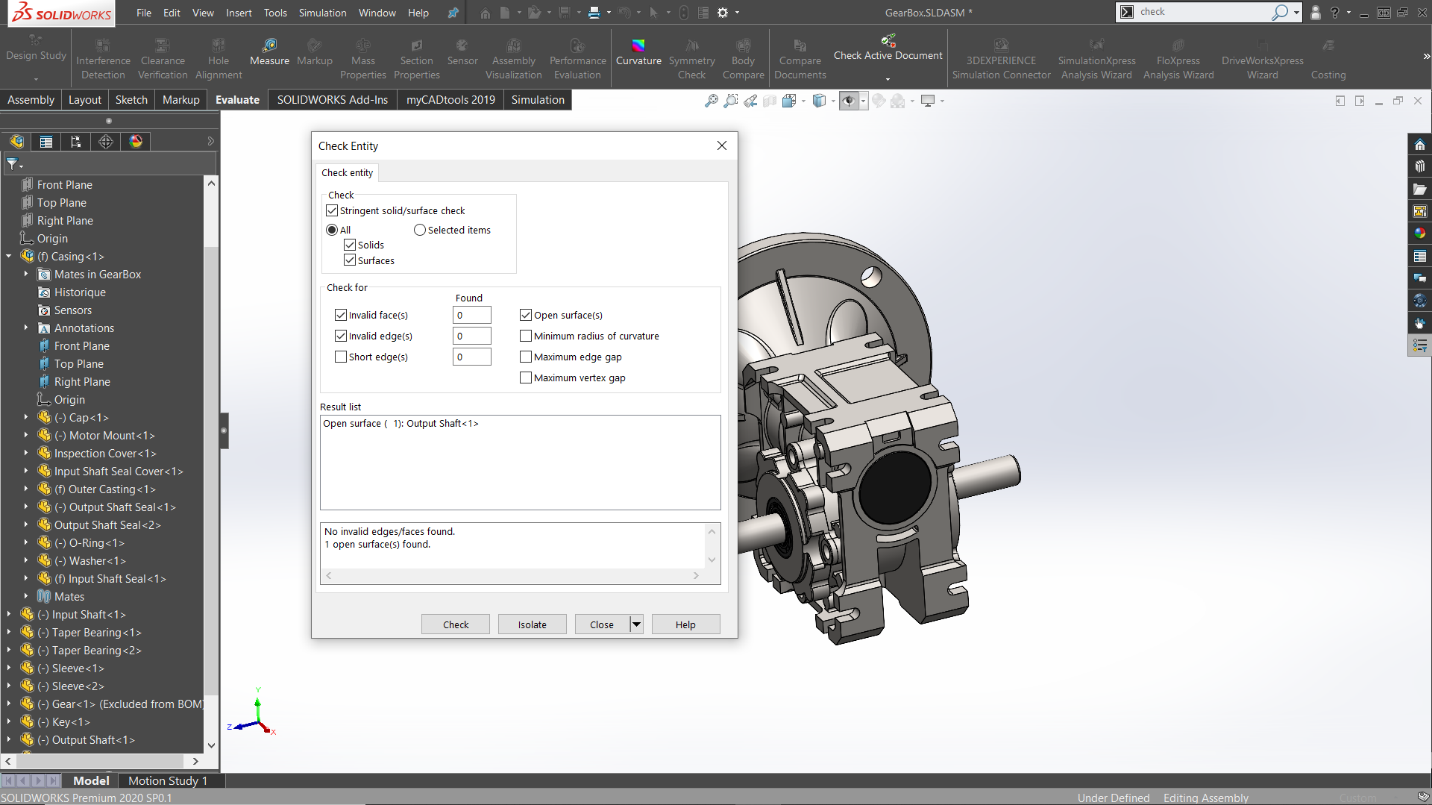Show DimXpertManager tab

[106, 142]
